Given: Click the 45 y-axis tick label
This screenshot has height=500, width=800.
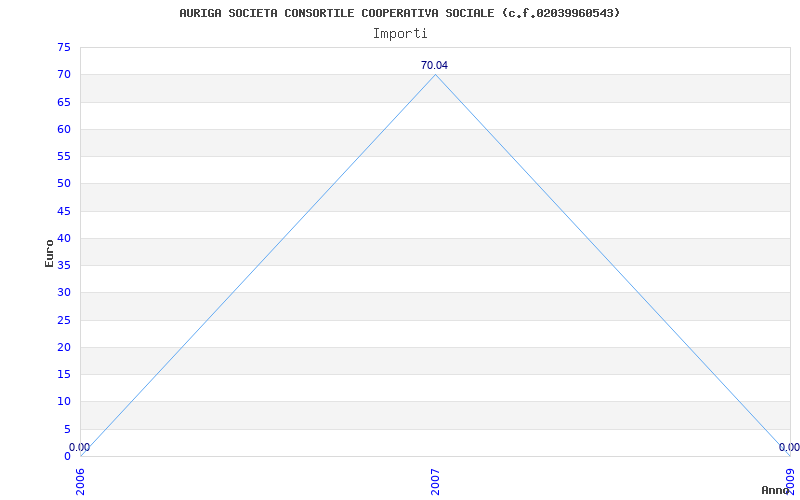Looking at the screenshot, I should pyautogui.click(x=64, y=211).
